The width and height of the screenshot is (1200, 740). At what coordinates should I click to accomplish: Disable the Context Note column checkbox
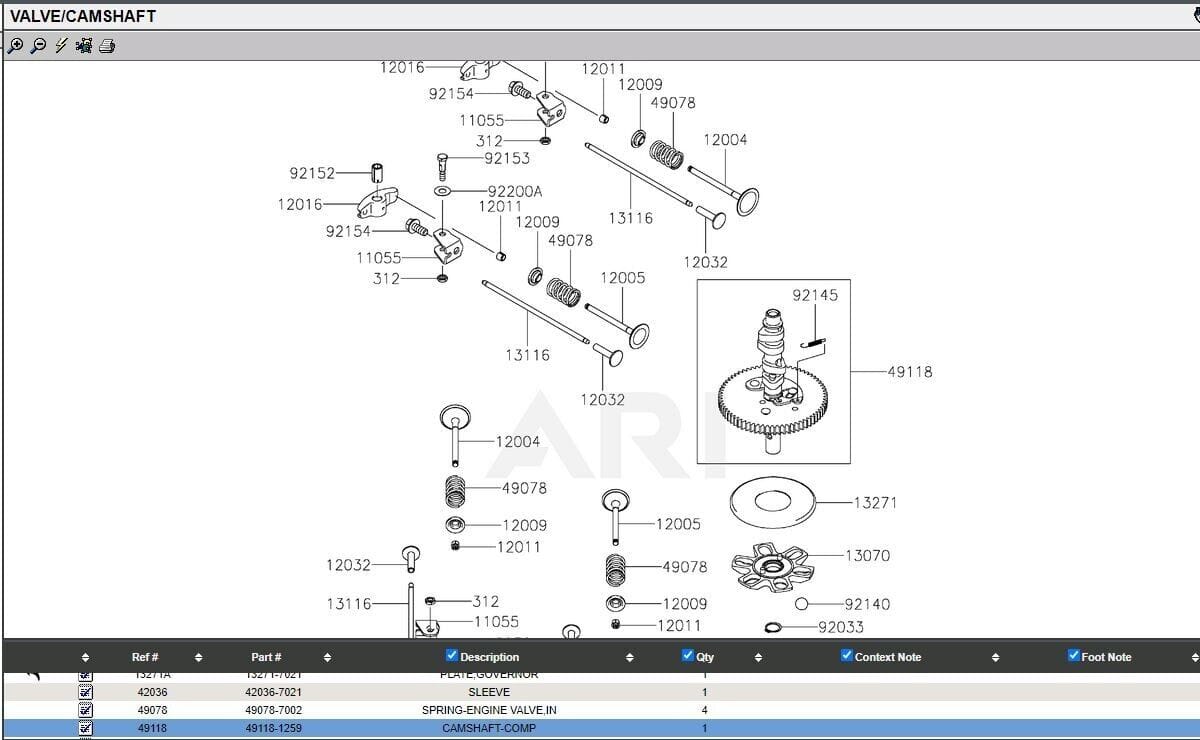click(x=846, y=656)
